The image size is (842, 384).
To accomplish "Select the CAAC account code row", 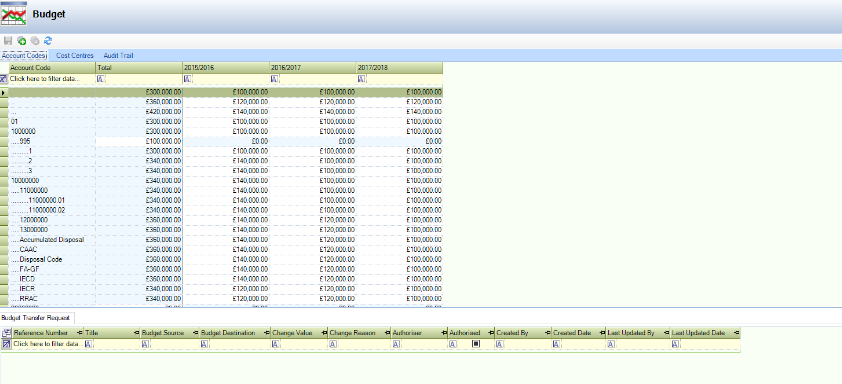I will [x=52, y=249].
